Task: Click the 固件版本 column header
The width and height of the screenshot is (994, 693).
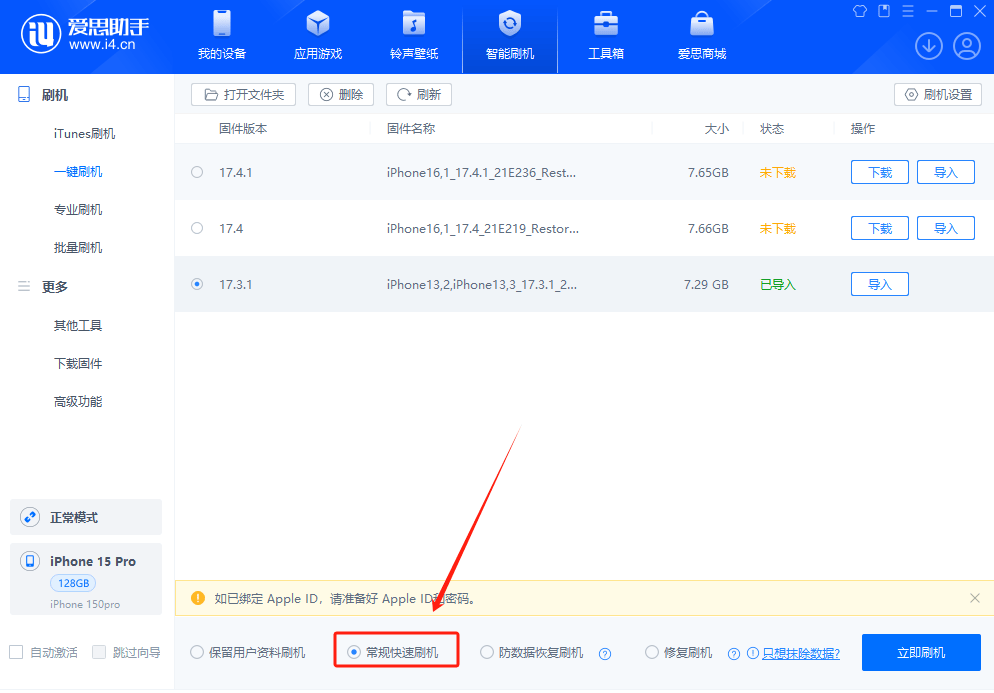Action: click(x=243, y=129)
